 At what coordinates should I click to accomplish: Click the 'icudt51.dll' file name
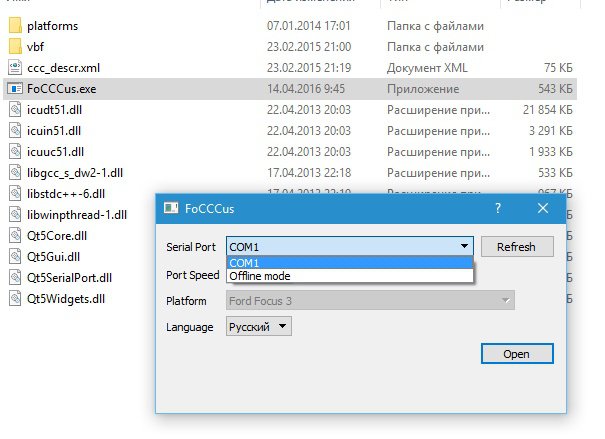coord(54,110)
